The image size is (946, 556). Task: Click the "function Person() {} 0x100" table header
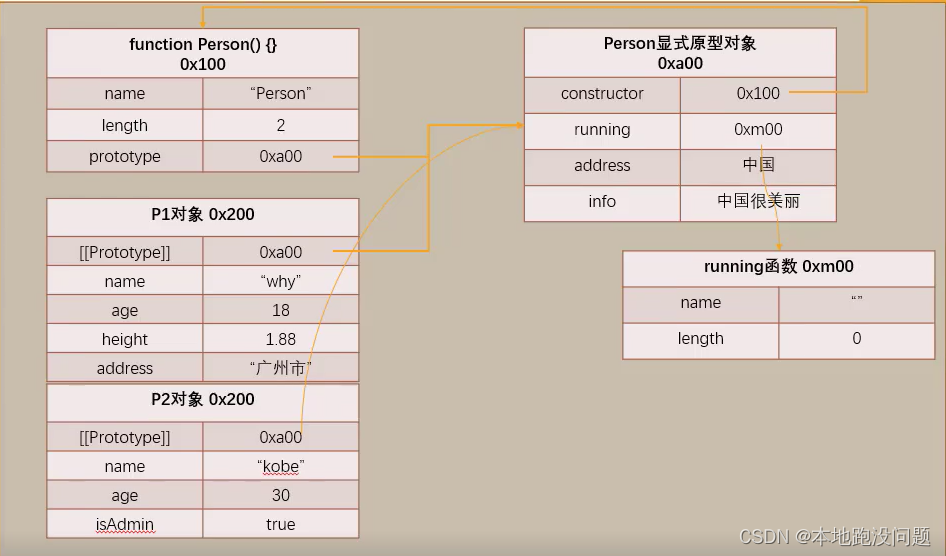point(203,54)
